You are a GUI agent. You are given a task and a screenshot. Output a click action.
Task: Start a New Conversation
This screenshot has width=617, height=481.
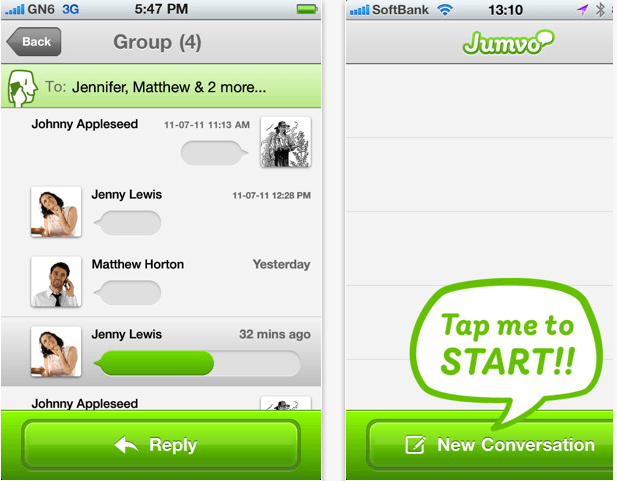click(x=491, y=445)
